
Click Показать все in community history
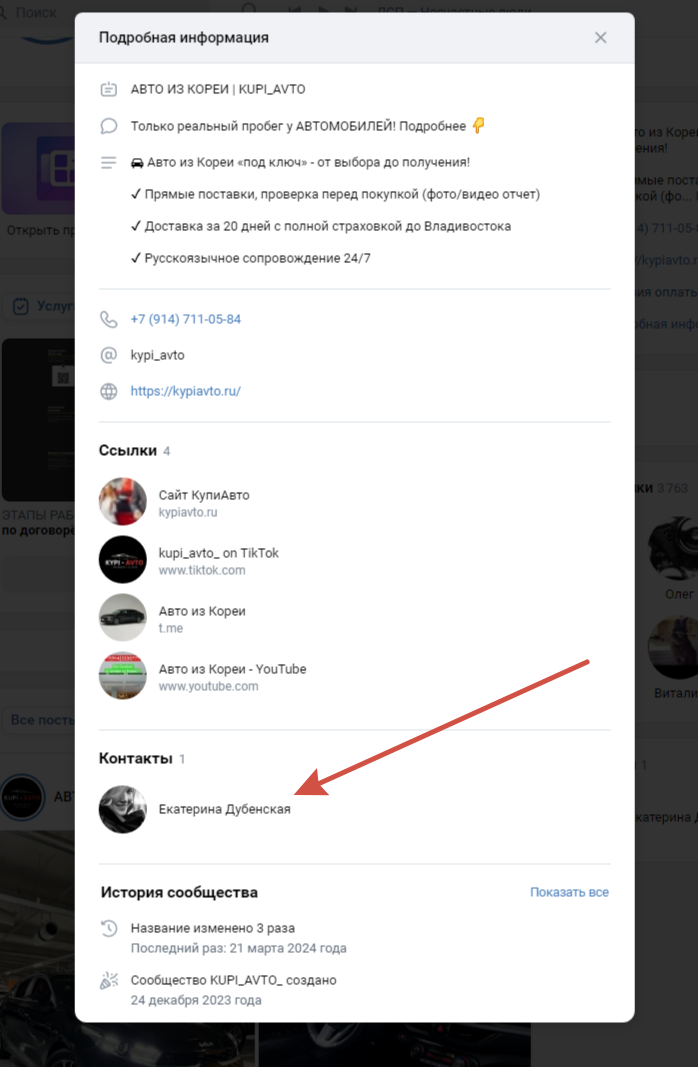[569, 892]
